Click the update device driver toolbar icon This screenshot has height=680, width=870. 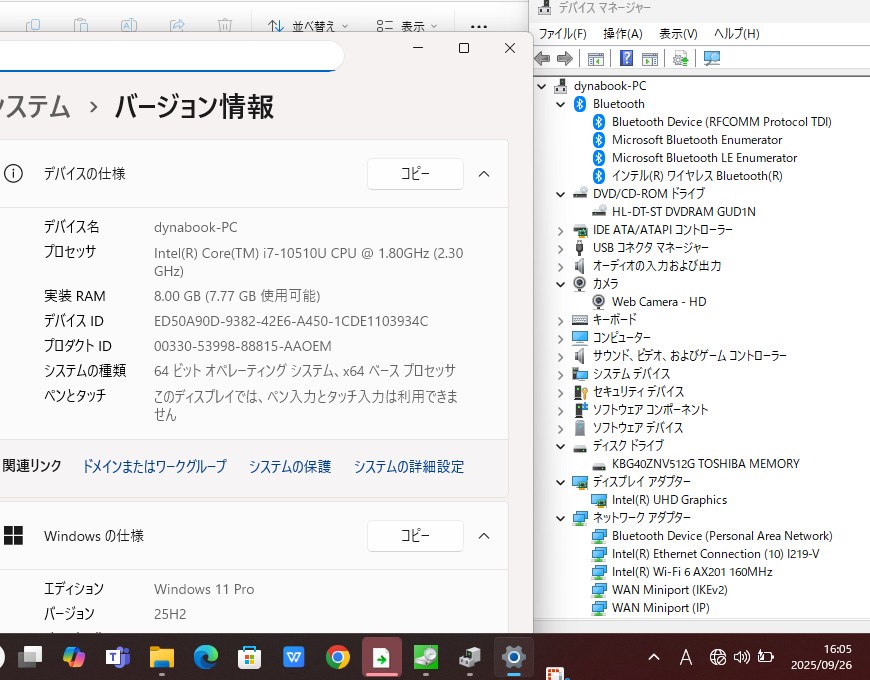click(x=681, y=59)
